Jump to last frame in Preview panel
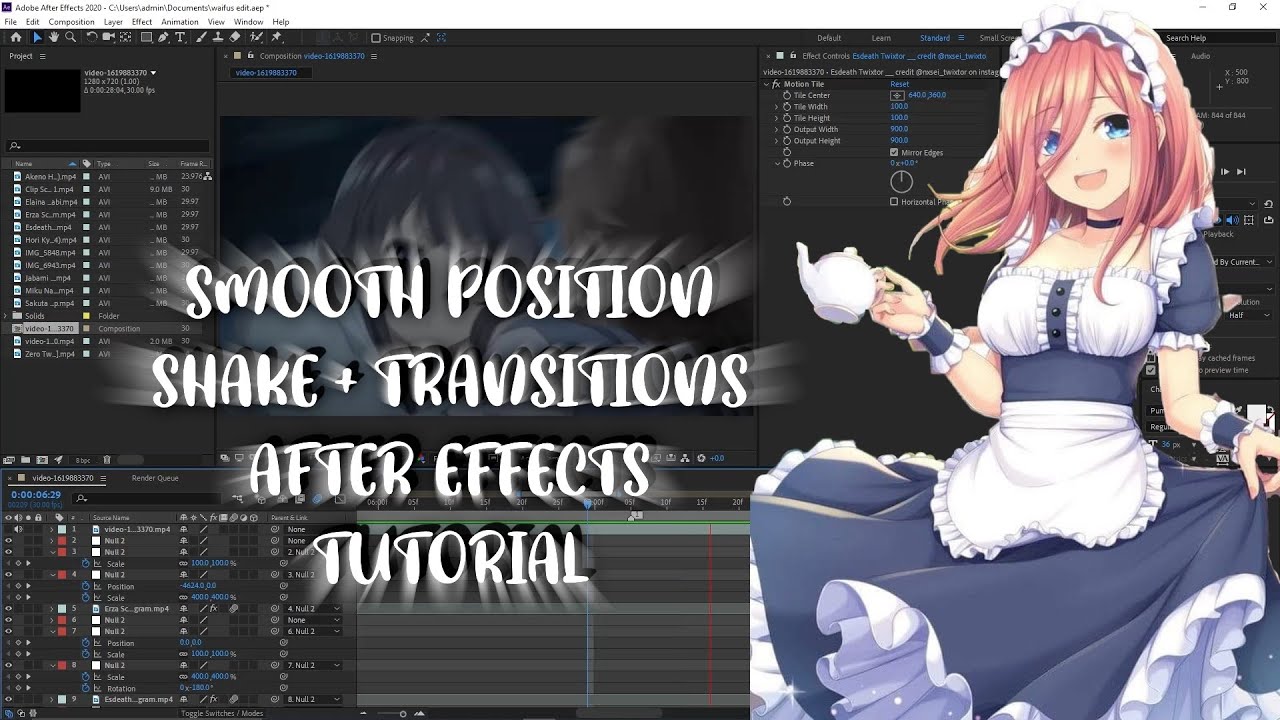Image resolution: width=1280 pixels, height=720 pixels. point(1241,172)
